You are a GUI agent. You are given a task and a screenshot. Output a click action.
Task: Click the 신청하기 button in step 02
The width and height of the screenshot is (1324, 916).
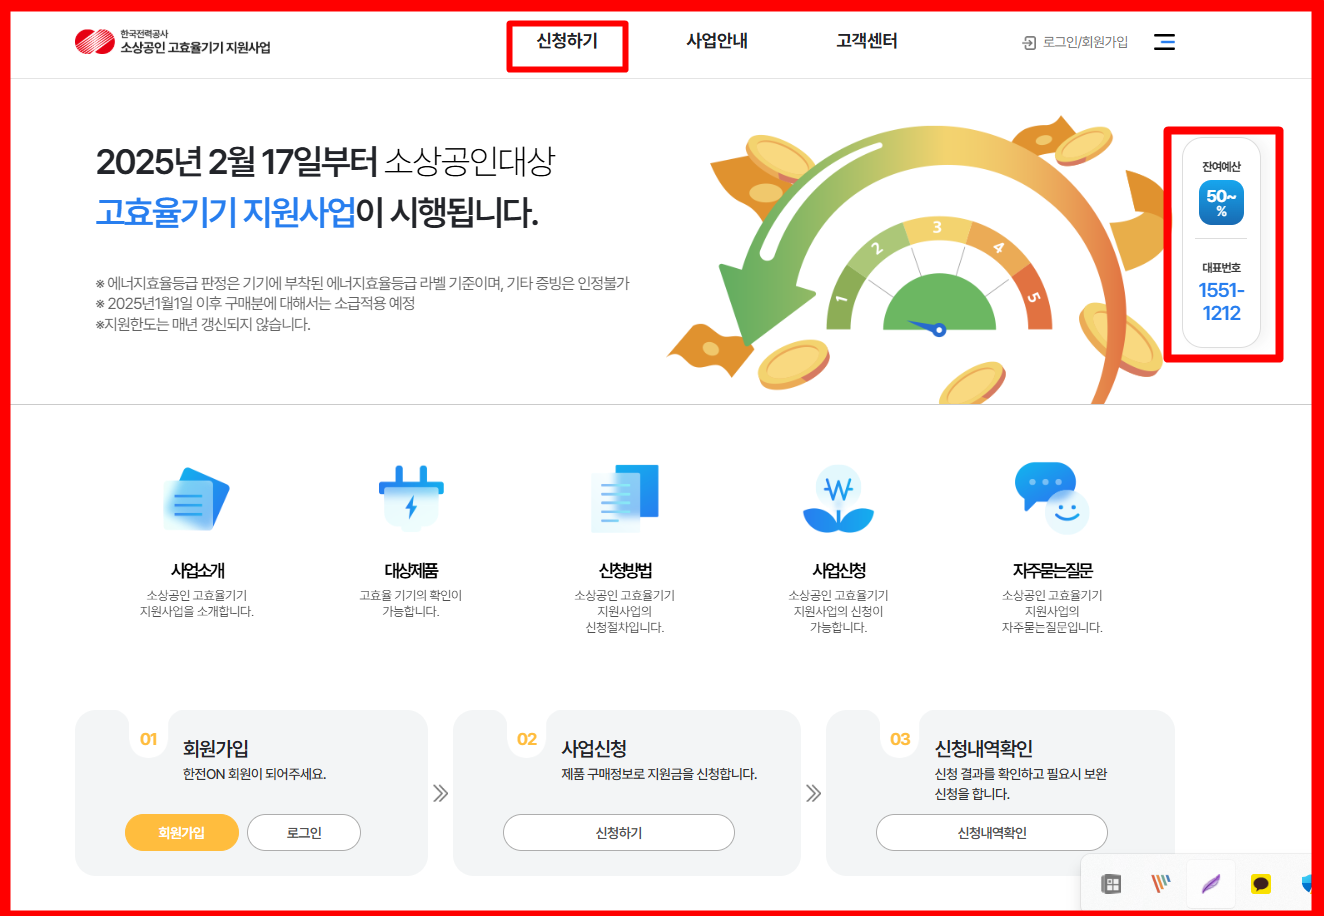[x=619, y=832]
